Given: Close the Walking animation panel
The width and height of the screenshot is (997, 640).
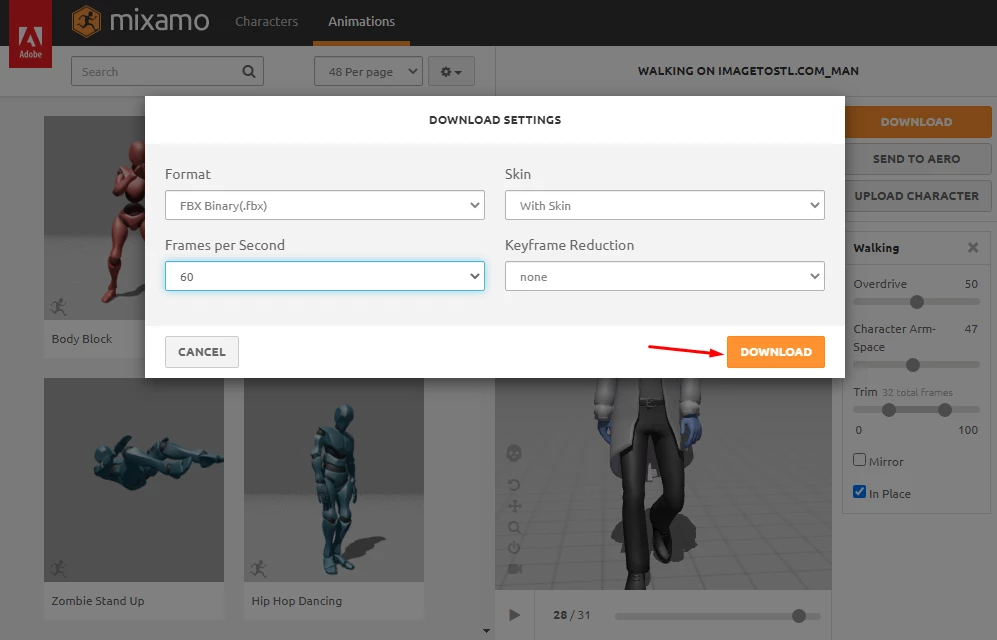Looking at the screenshot, I should [973, 248].
